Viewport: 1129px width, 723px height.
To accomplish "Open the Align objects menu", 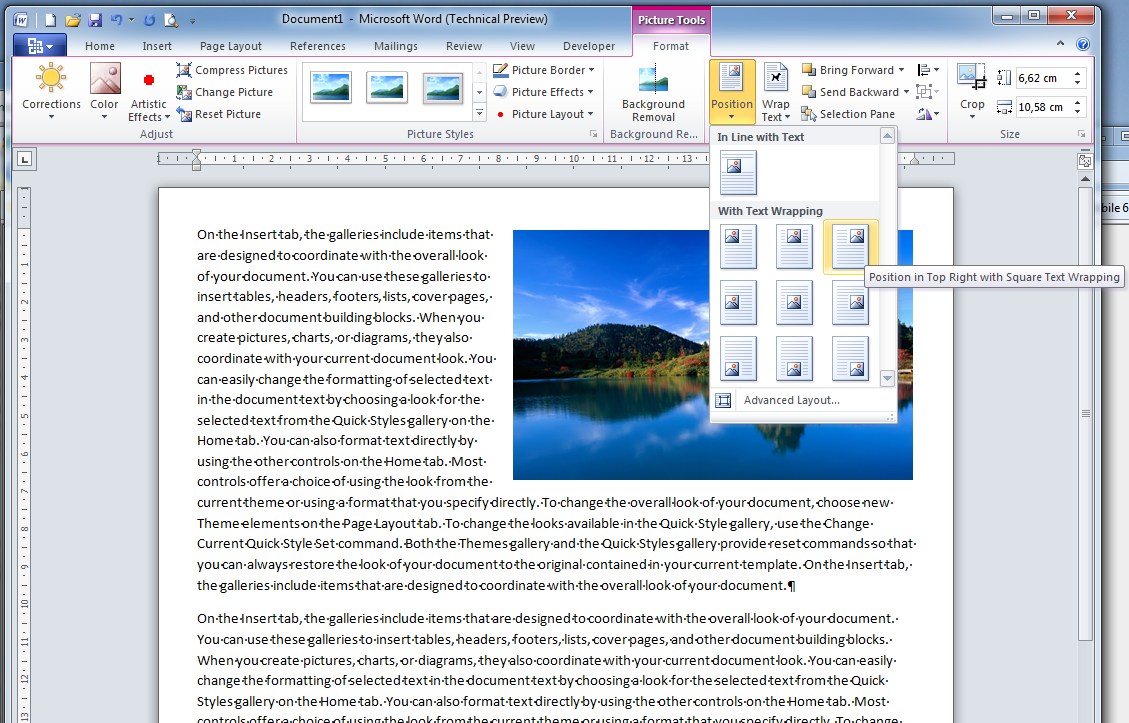I will point(927,70).
